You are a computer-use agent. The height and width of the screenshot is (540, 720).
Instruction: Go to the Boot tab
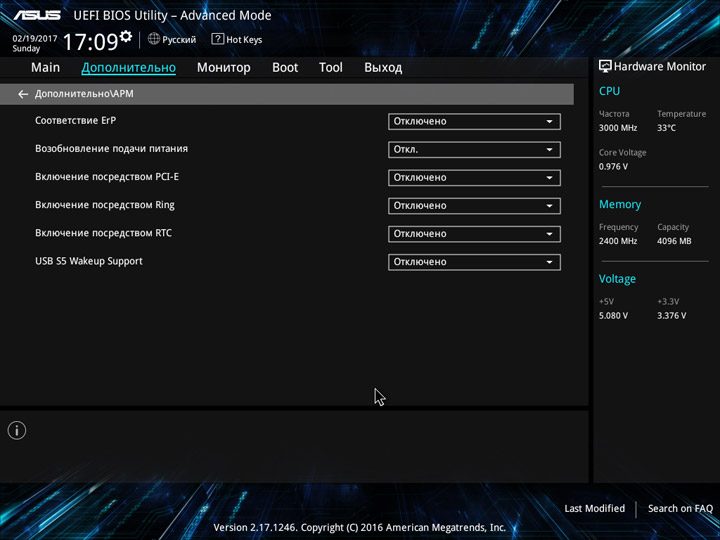click(x=285, y=68)
